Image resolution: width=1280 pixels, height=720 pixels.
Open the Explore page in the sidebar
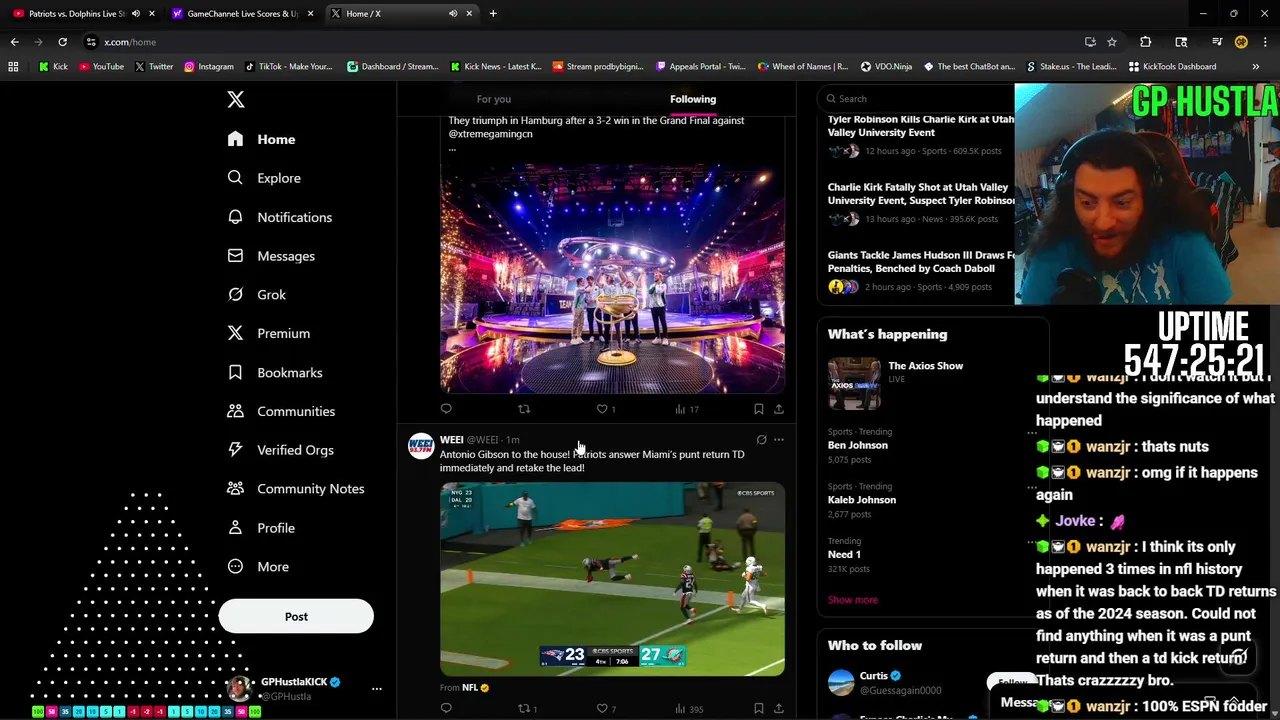(x=264, y=178)
